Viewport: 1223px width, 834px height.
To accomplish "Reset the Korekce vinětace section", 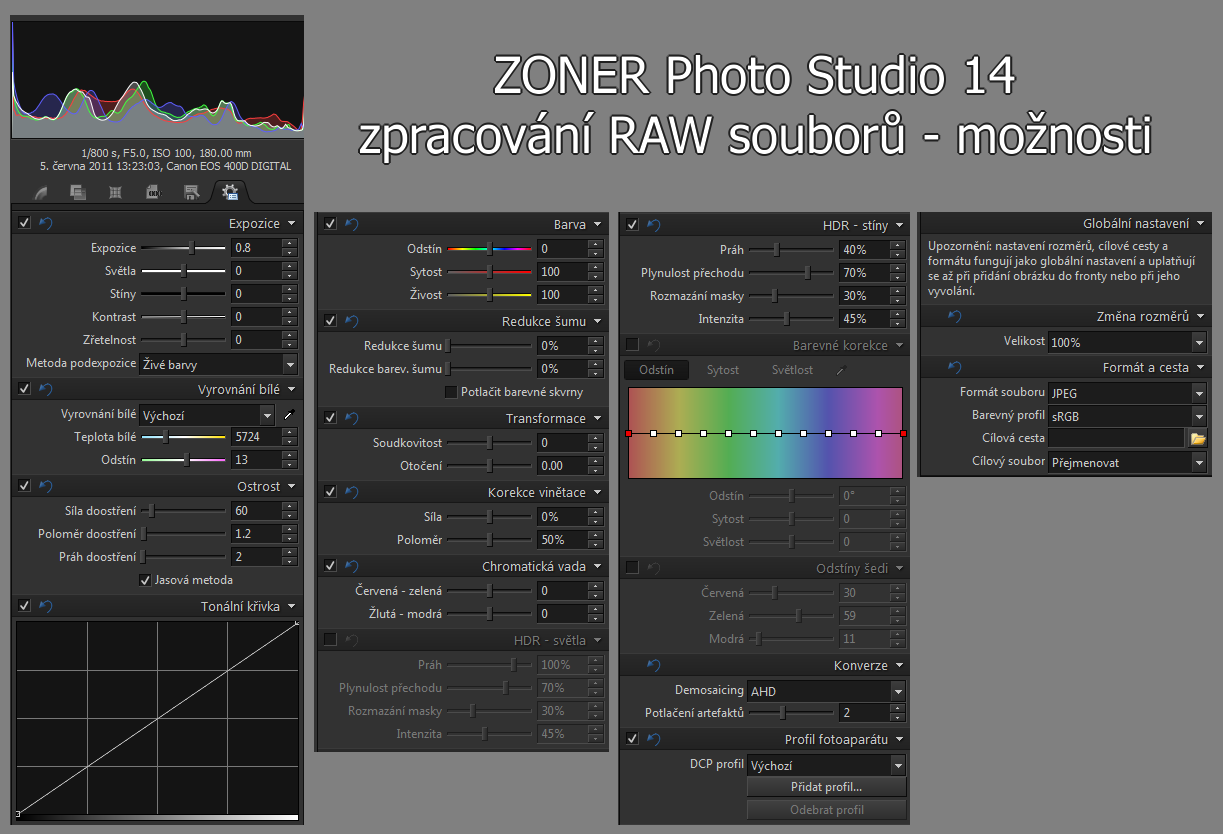I will (x=351, y=492).
